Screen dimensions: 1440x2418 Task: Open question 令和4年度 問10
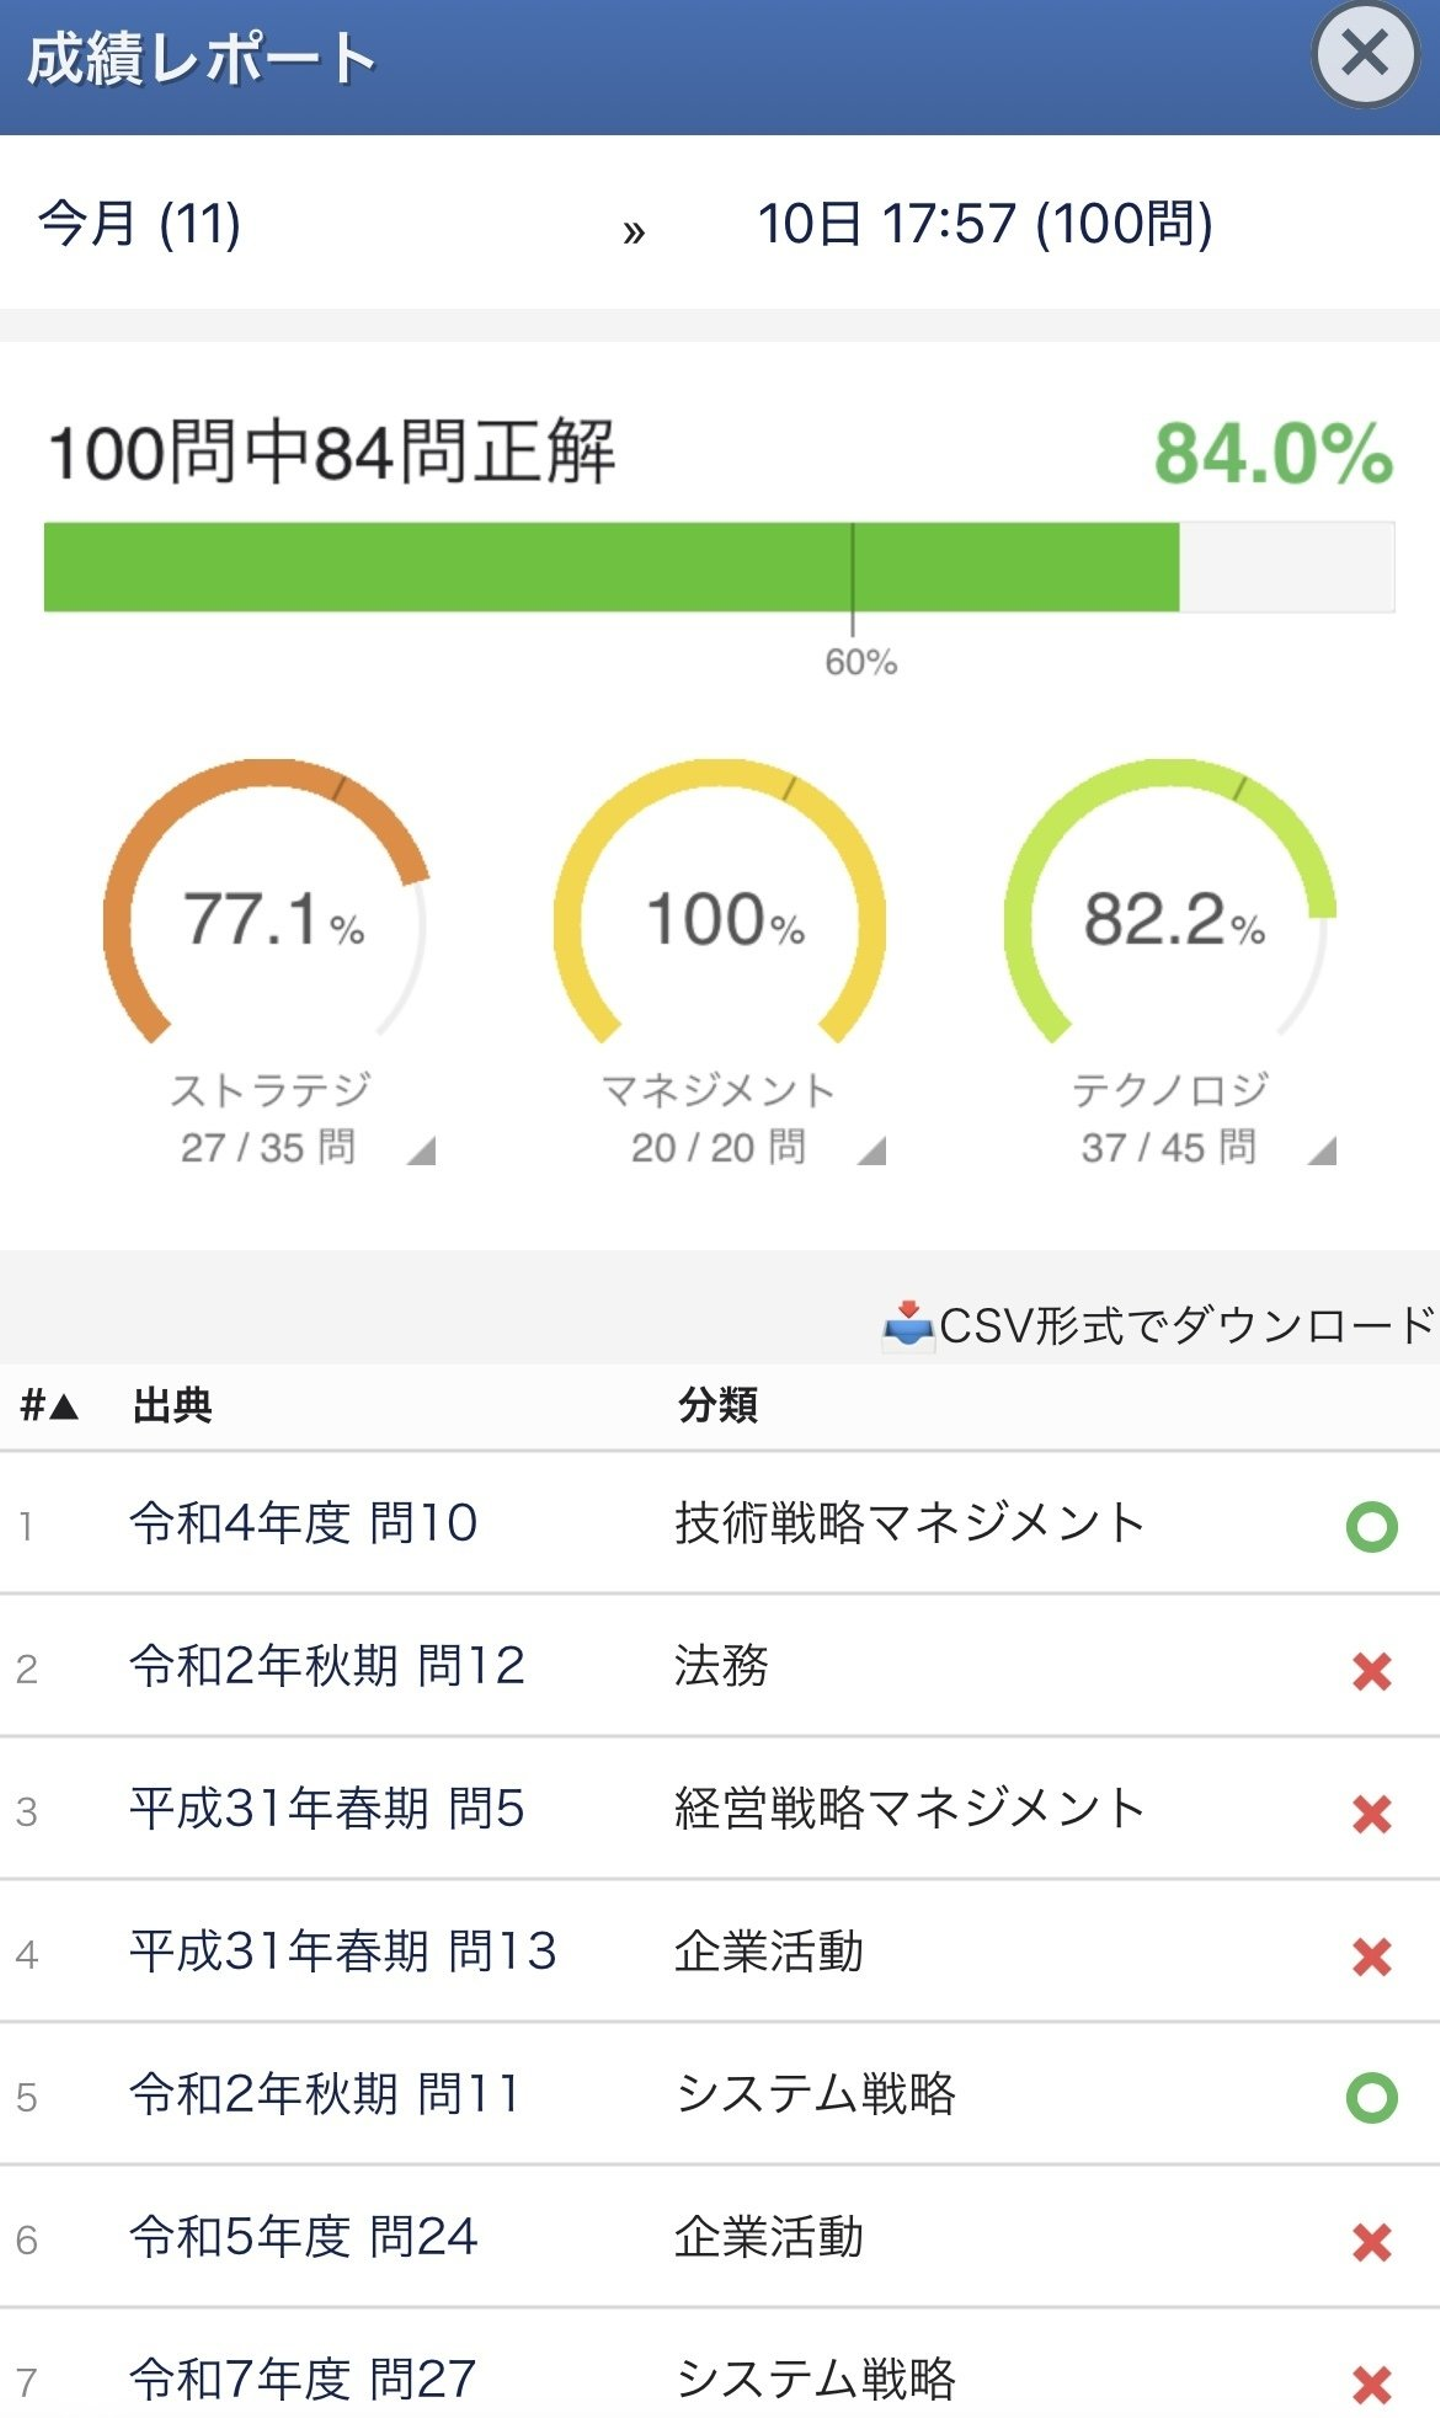pyautogui.click(x=303, y=1524)
